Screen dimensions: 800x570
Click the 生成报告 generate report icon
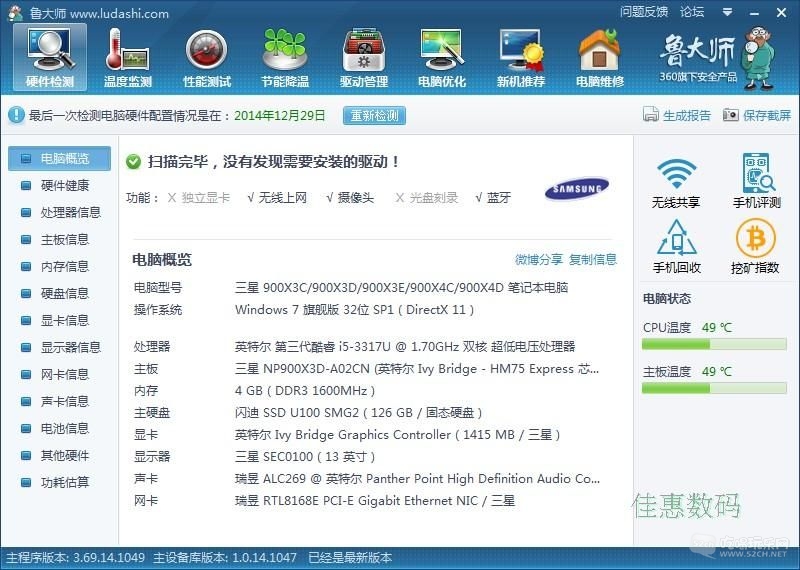651,115
